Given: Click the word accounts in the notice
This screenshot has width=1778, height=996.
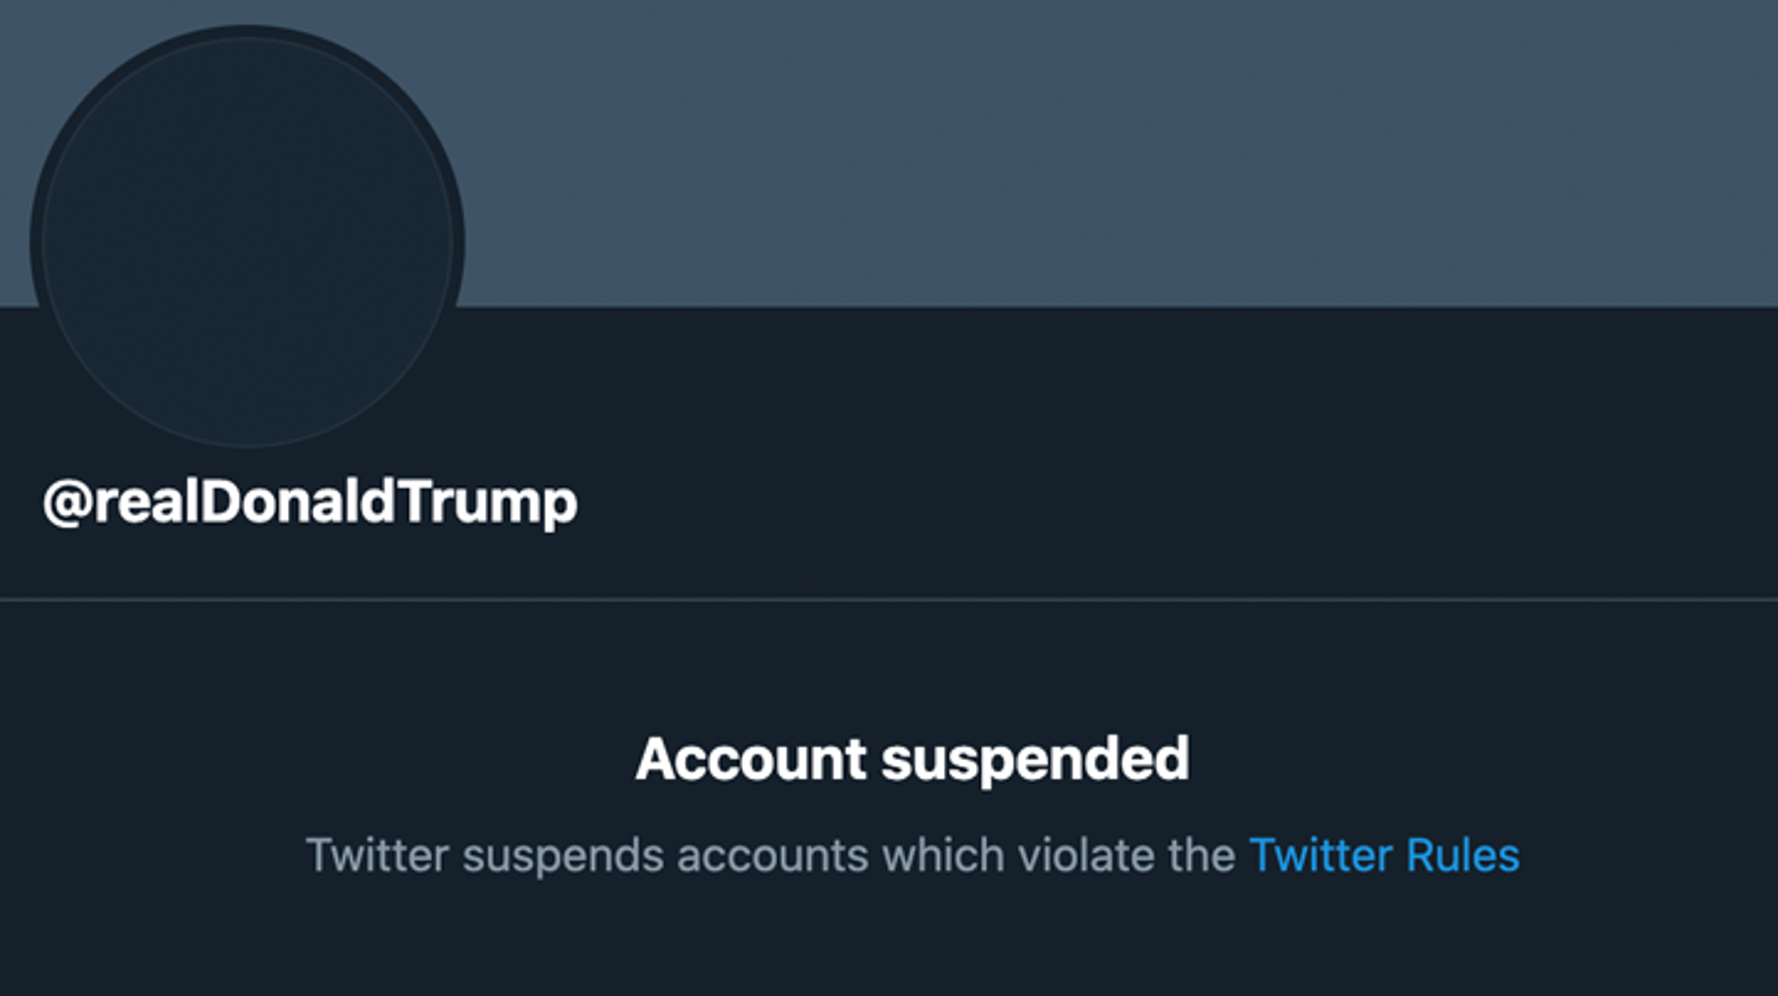Looking at the screenshot, I should pos(772,857).
